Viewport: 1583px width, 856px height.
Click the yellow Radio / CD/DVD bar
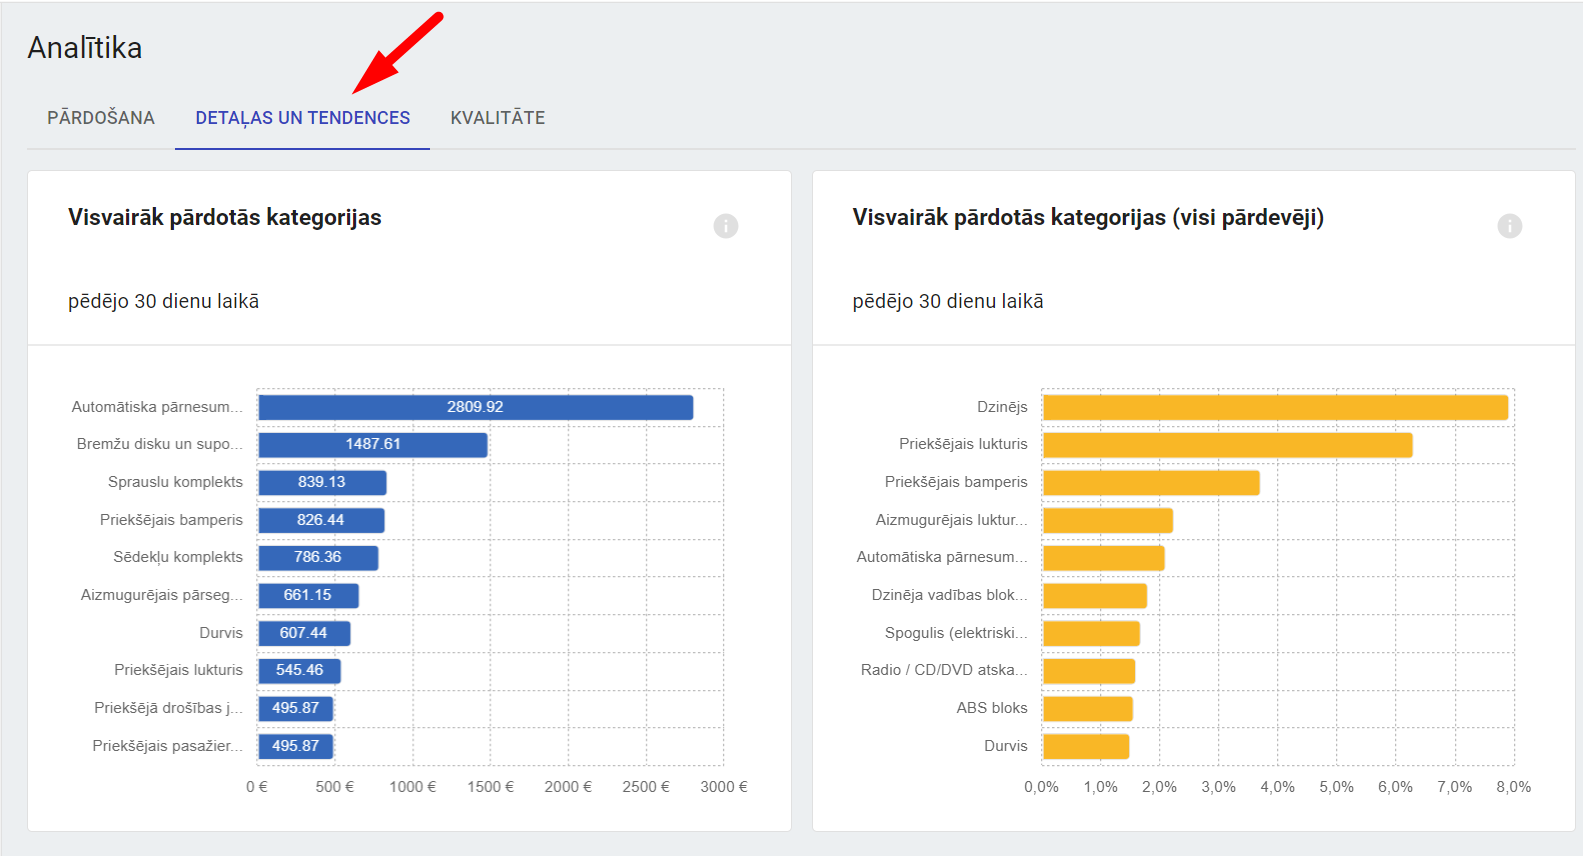(1088, 671)
